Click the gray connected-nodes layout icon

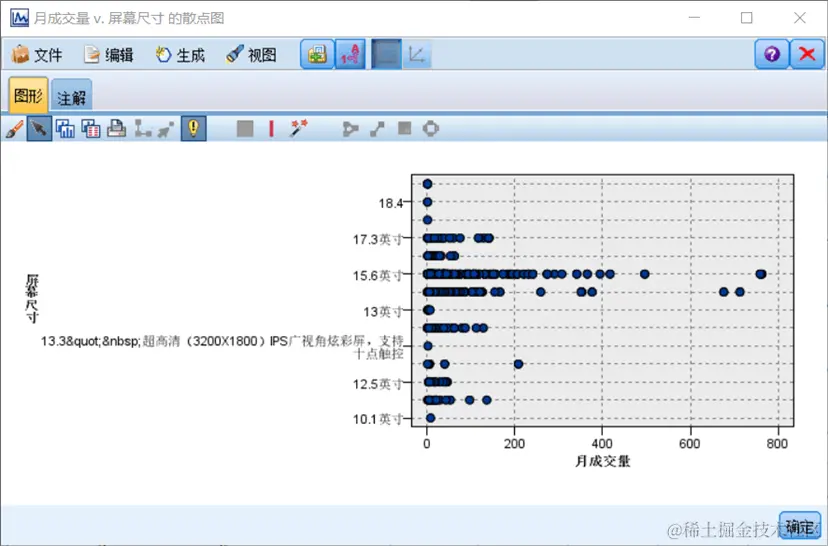coord(143,129)
